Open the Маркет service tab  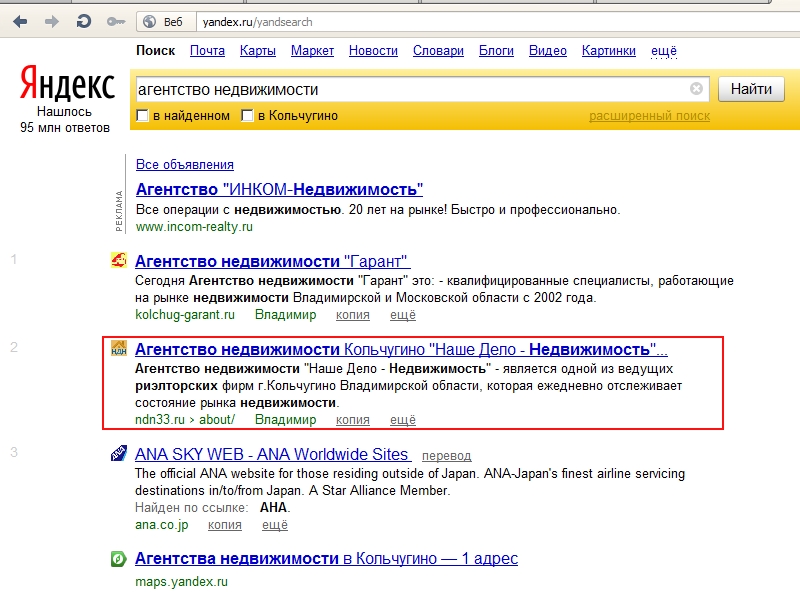312,51
